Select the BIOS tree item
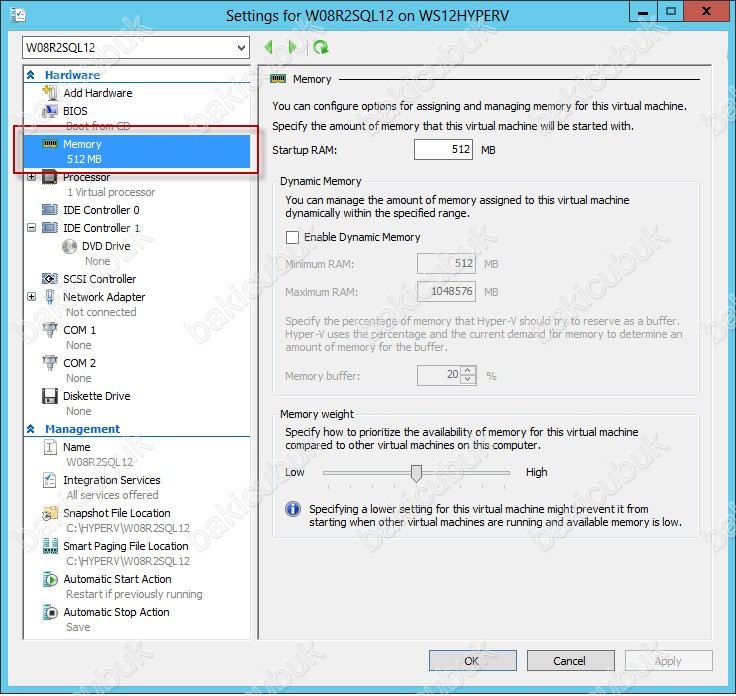The image size is (736, 696). (x=75, y=111)
